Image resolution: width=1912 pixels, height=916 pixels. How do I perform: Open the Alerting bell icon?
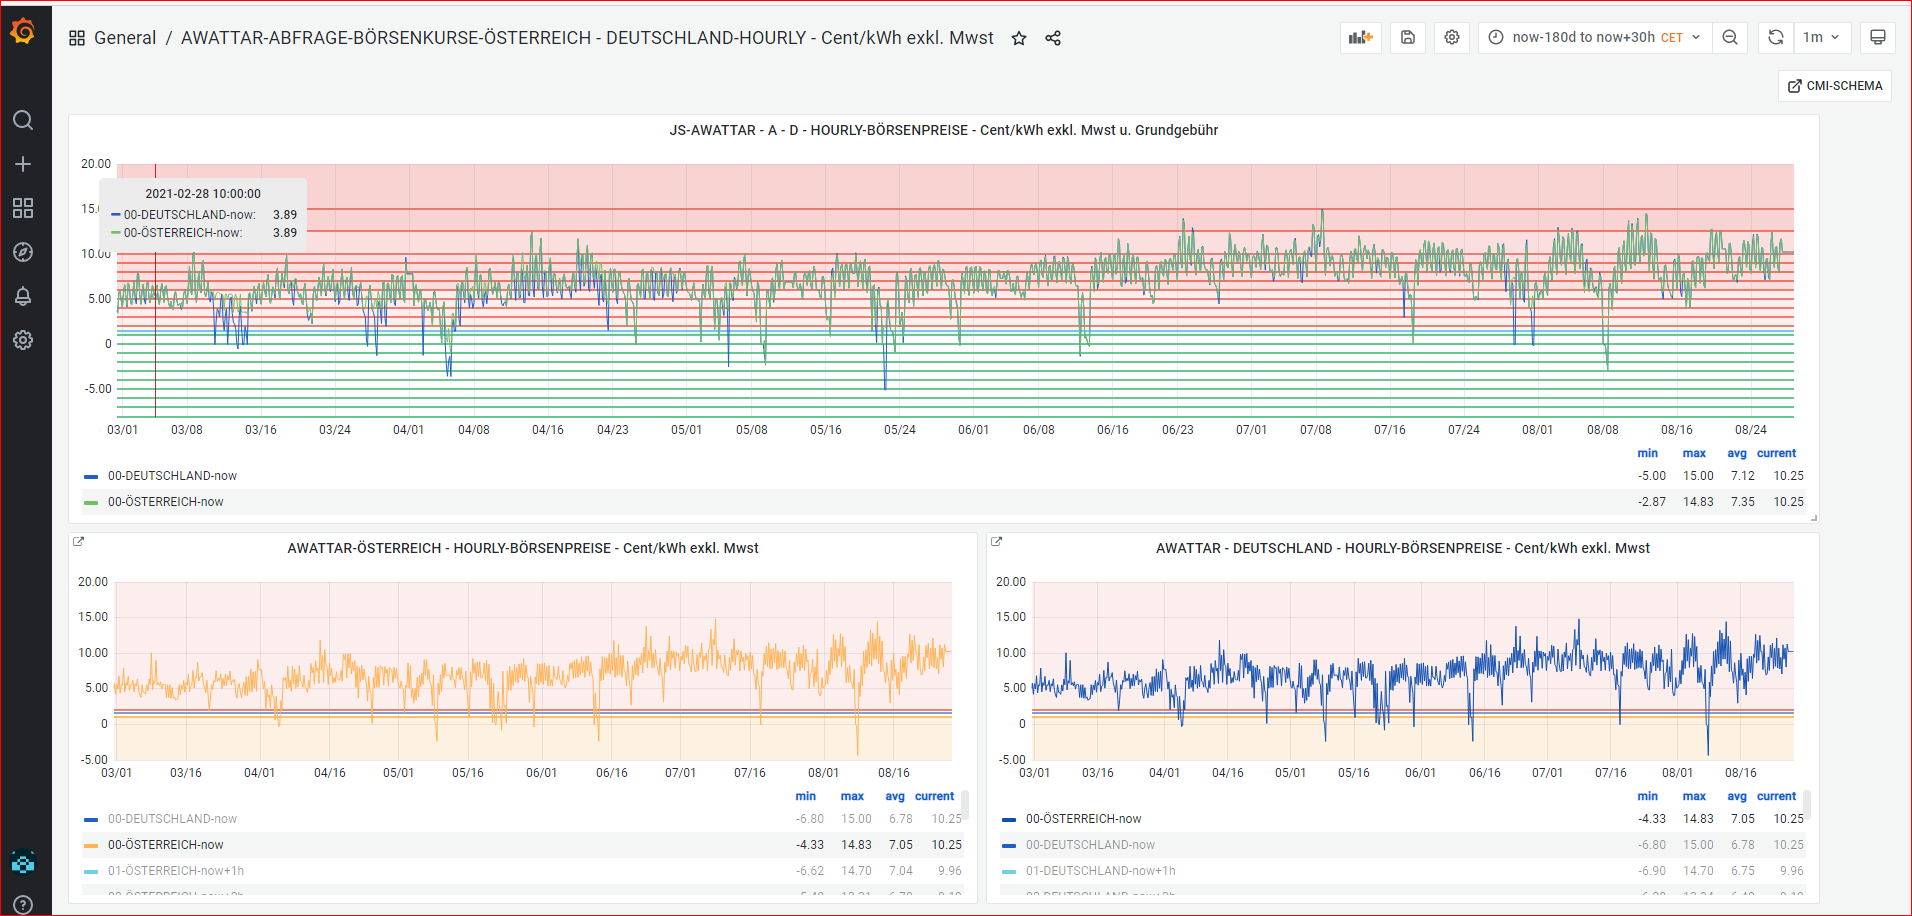pyautogui.click(x=23, y=296)
